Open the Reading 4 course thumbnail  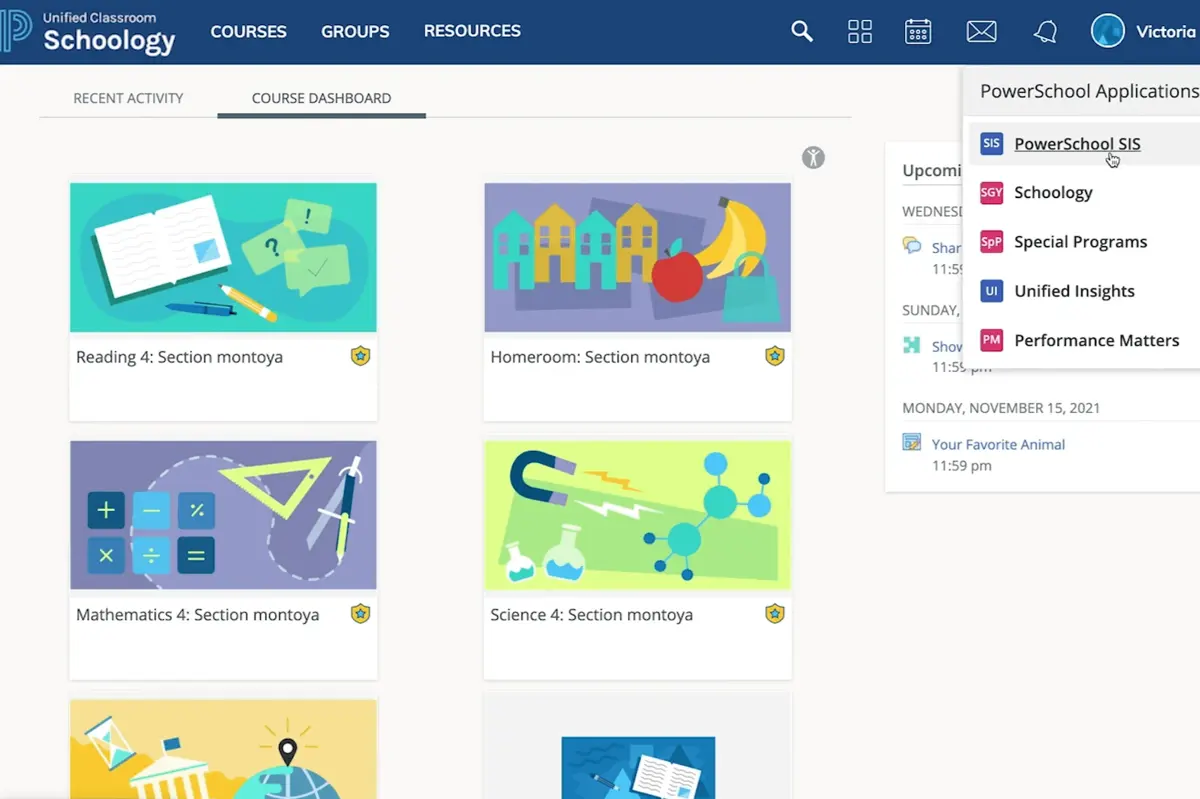tap(223, 257)
